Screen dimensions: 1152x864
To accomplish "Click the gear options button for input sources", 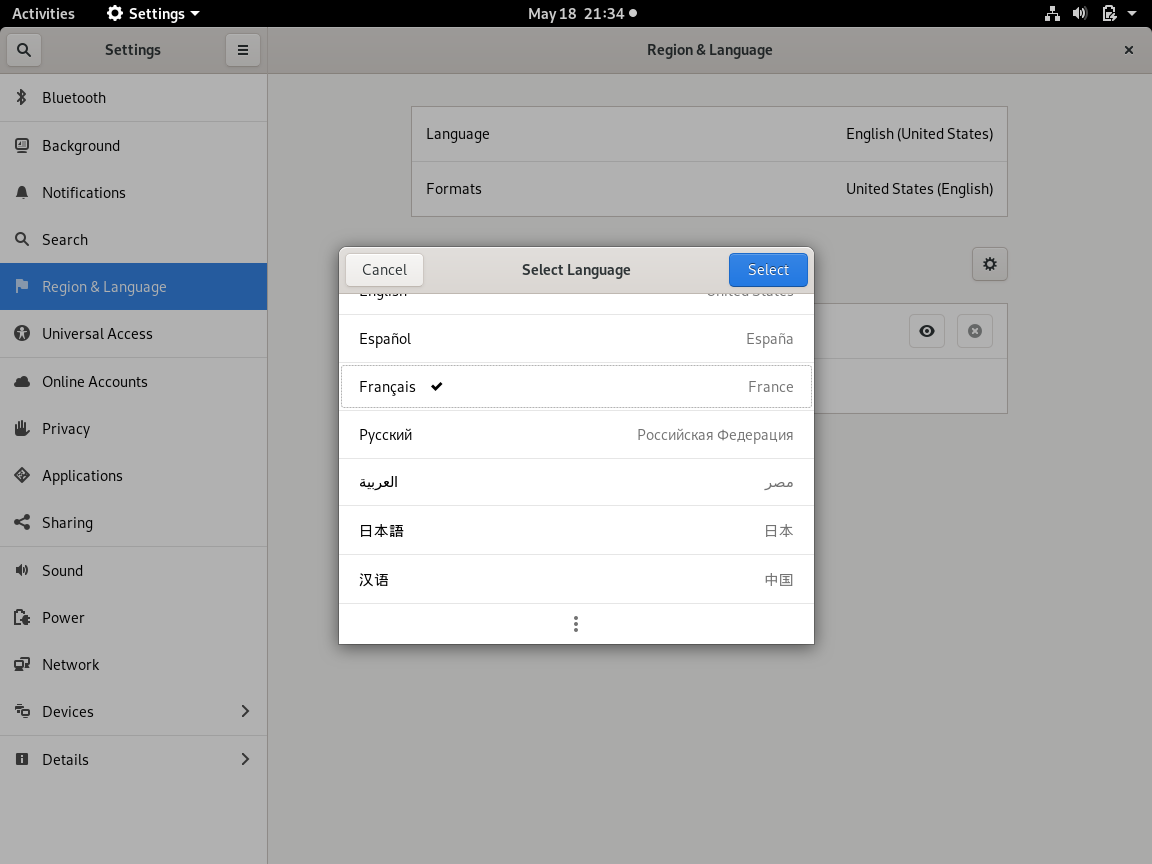I will [x=989, y=264].
